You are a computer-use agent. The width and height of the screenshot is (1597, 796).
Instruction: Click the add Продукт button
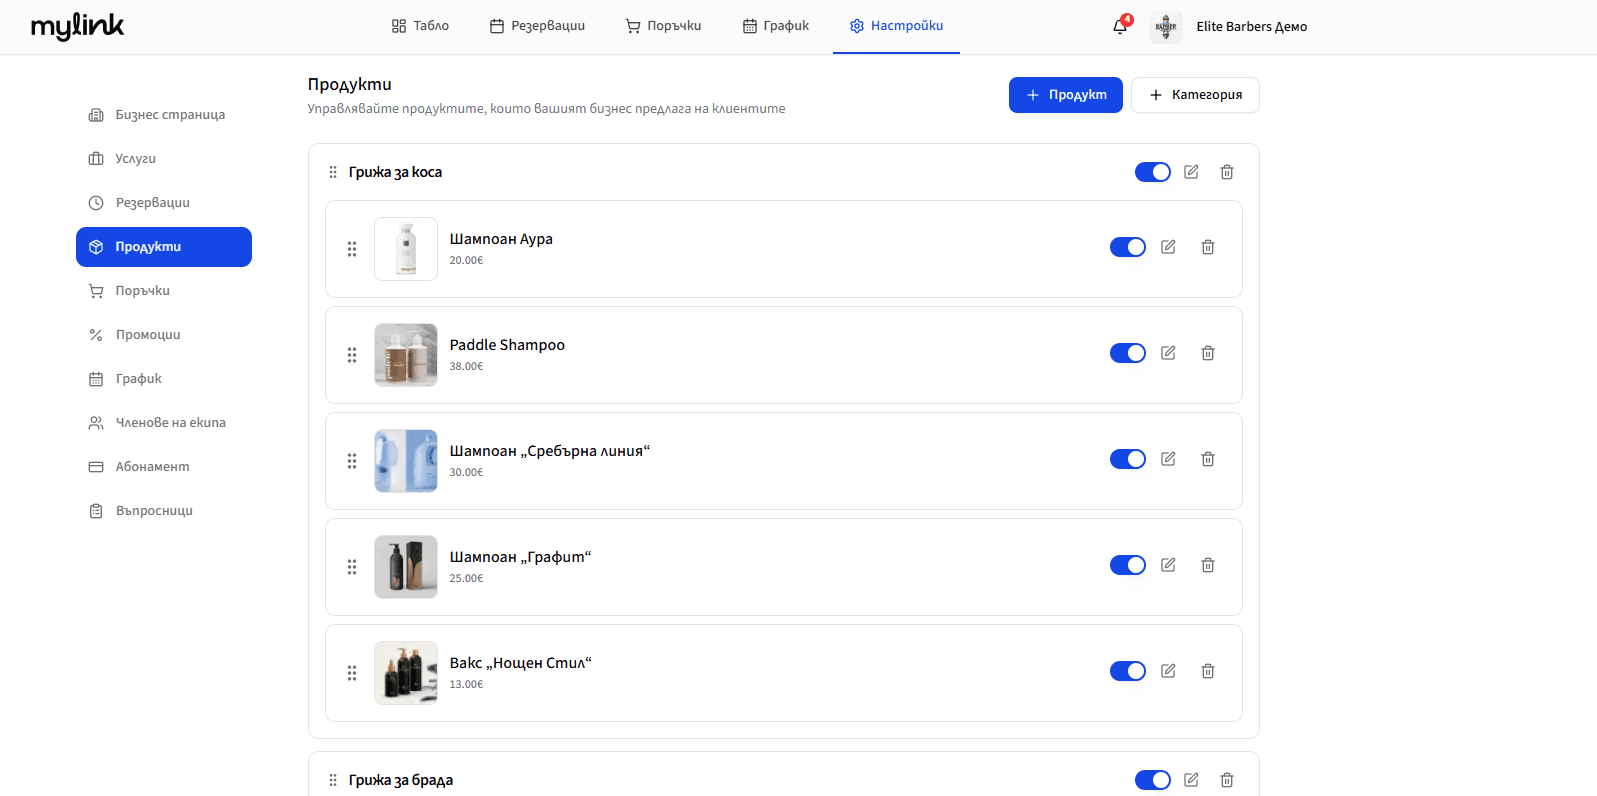[1065, 95]
